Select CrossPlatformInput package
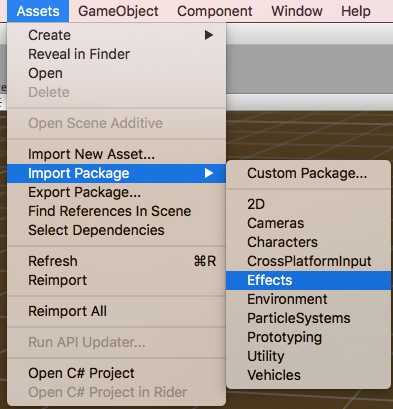393x409 pixels. pos(308,261)
